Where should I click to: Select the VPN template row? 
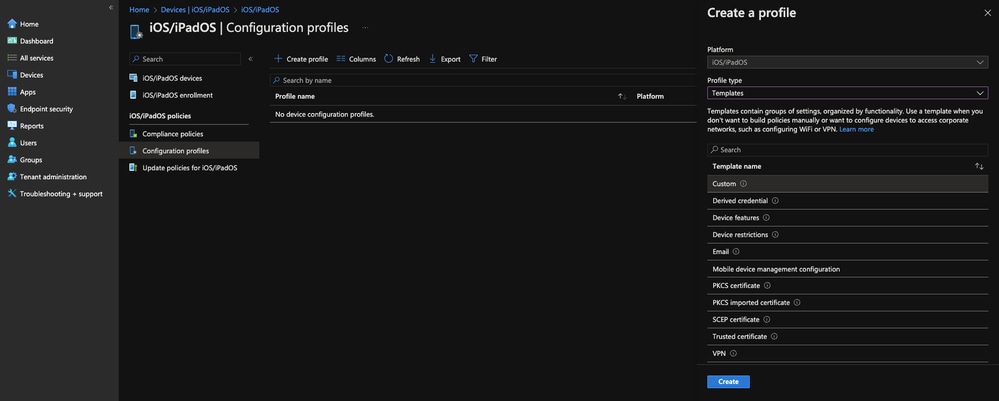tap(847, 353)
